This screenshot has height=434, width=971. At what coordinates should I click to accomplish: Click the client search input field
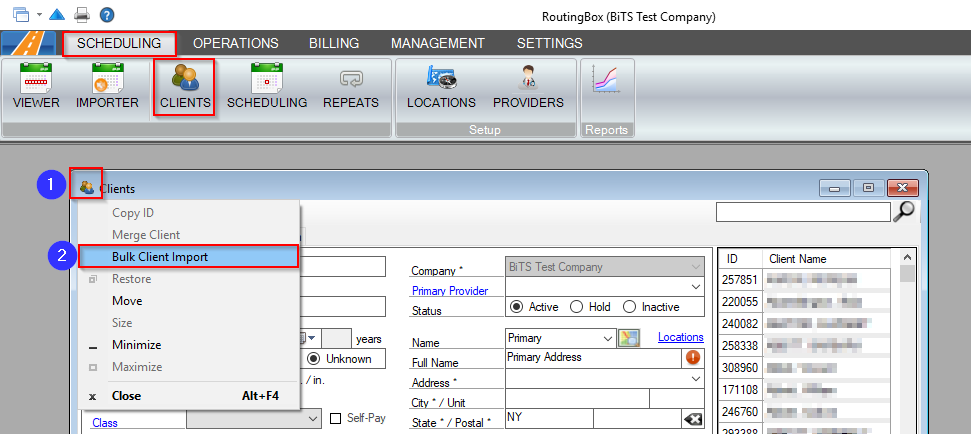tap(802, 211)
